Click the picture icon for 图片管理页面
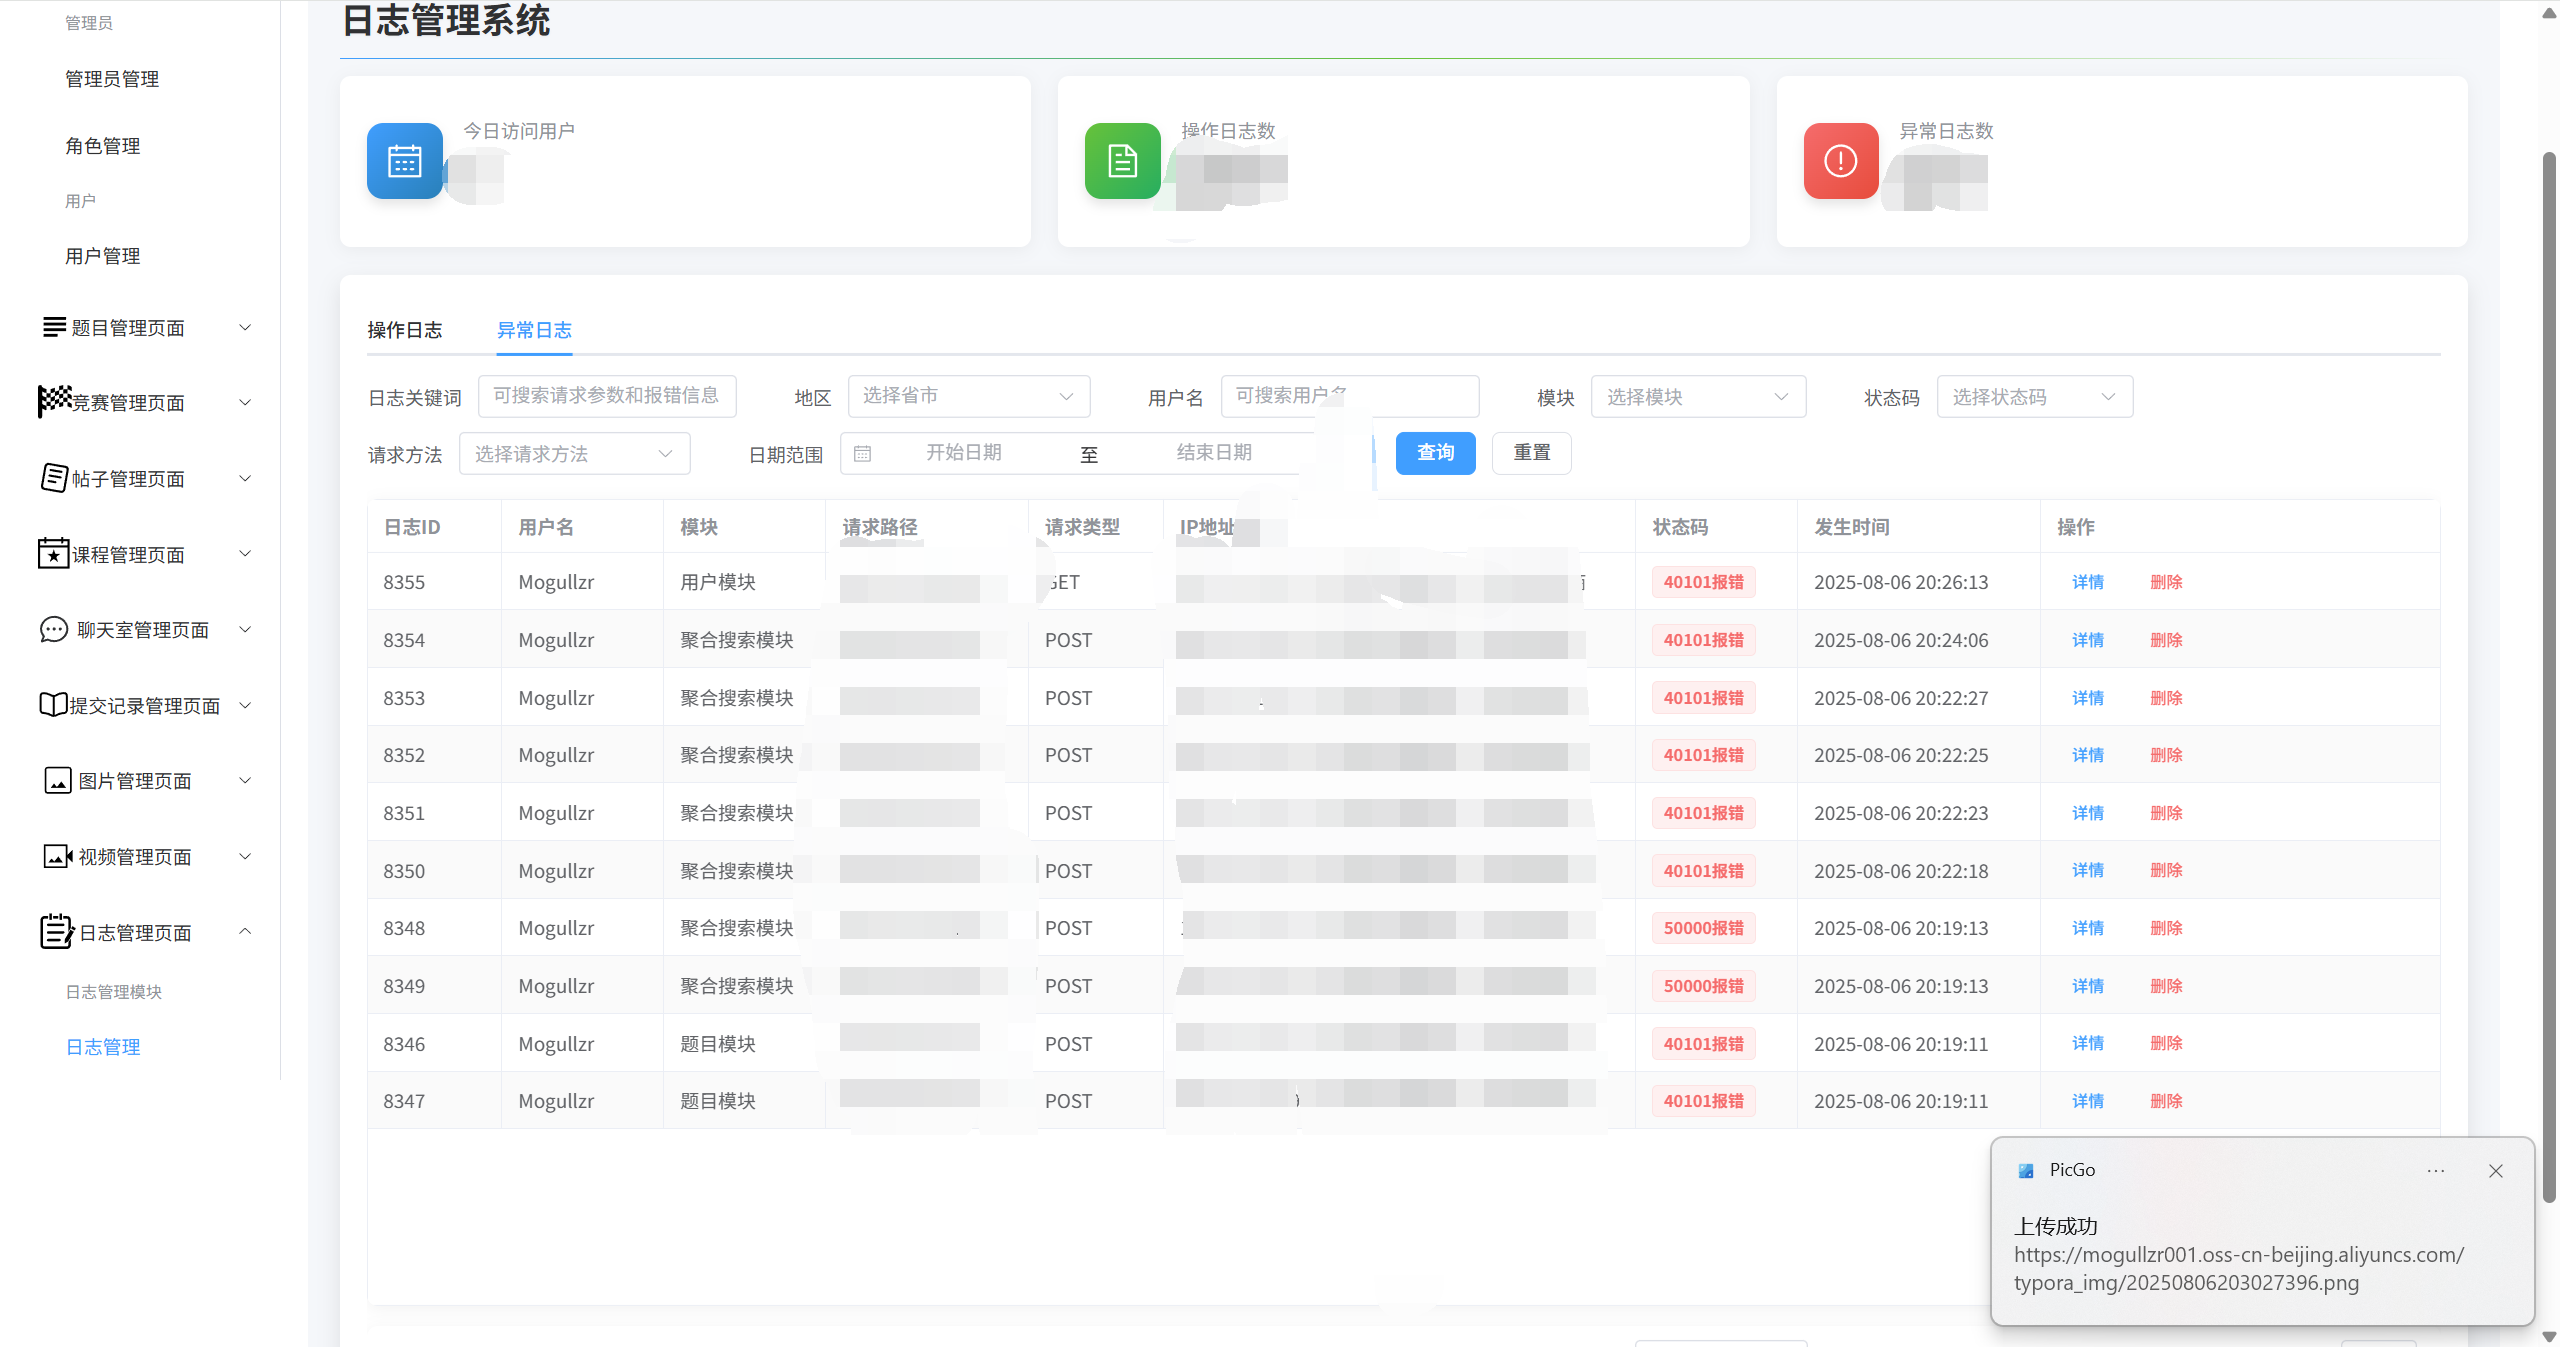Screen dimensions: 2560x1347 point(57,780)
